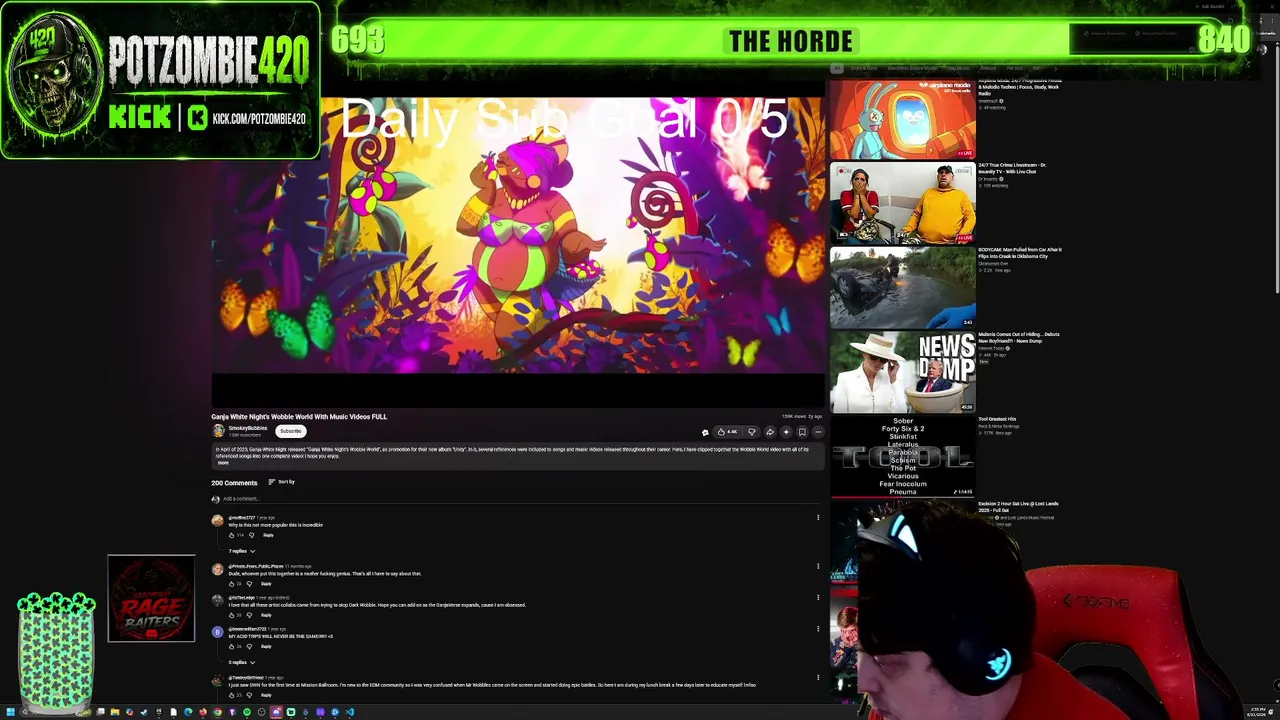
Task: Expand the video description with 'more'
Action: coord(223,463)
